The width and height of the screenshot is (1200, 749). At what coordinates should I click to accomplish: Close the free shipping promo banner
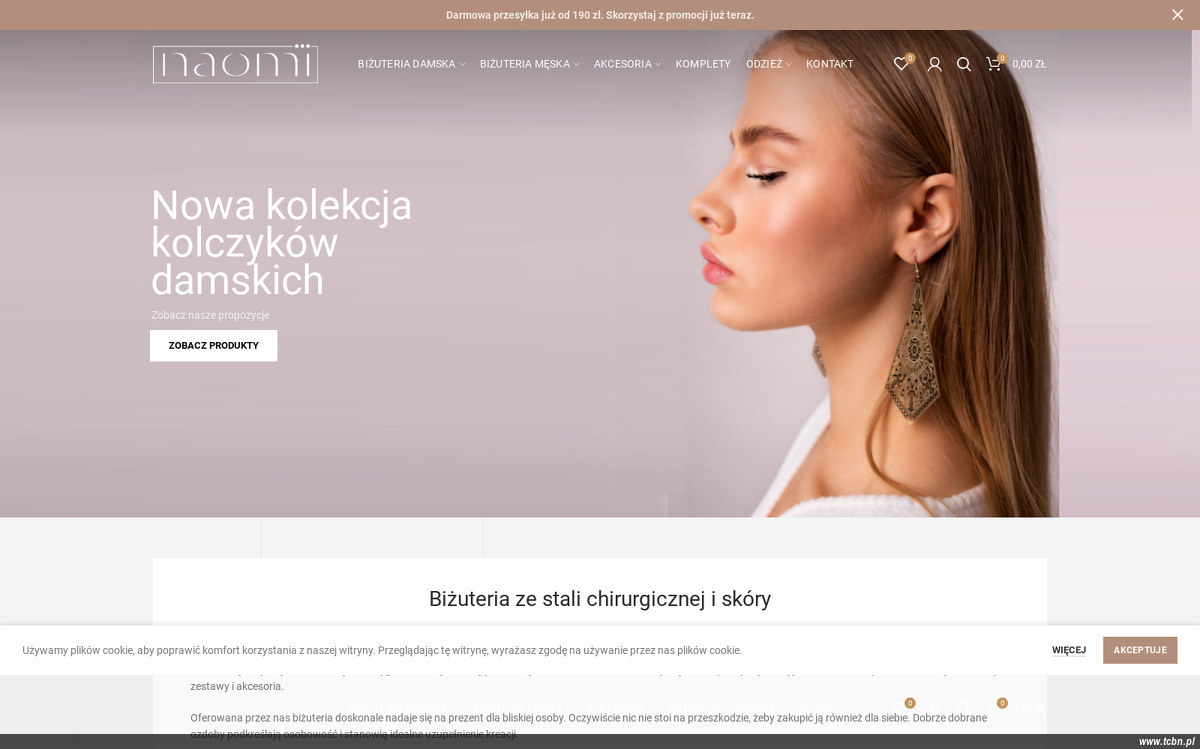pyautogui.click(x=1177, y=15)
